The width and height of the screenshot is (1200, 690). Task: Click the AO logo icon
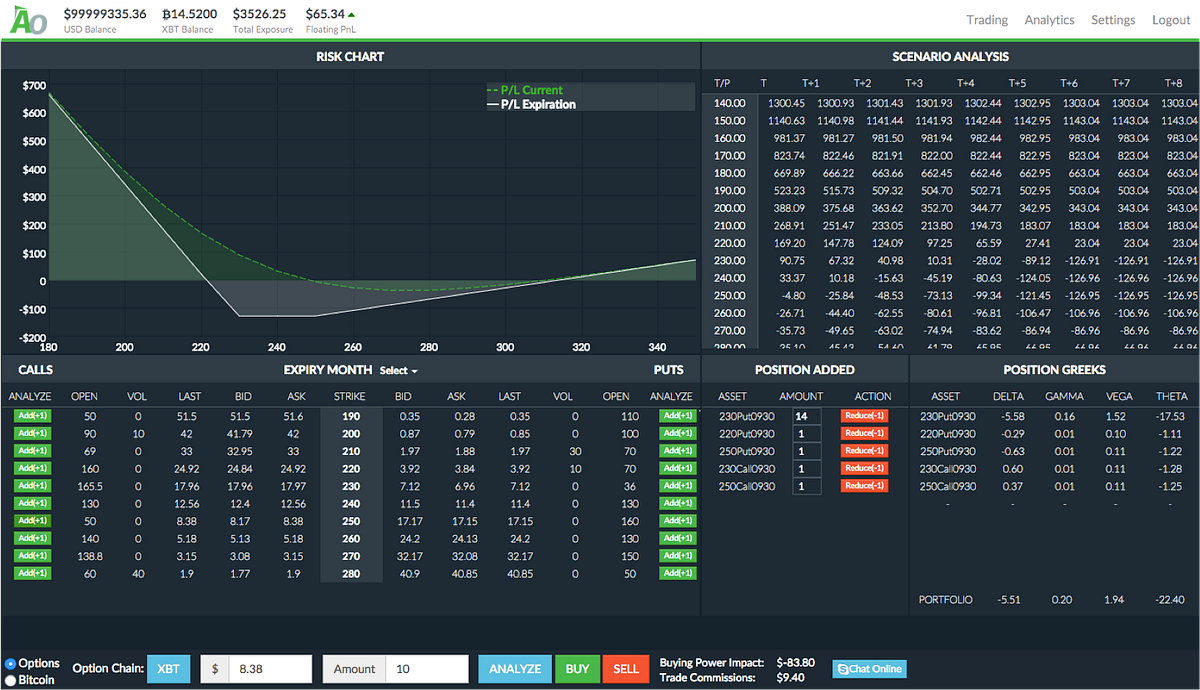pyautogui.click(x=28, y=20)
